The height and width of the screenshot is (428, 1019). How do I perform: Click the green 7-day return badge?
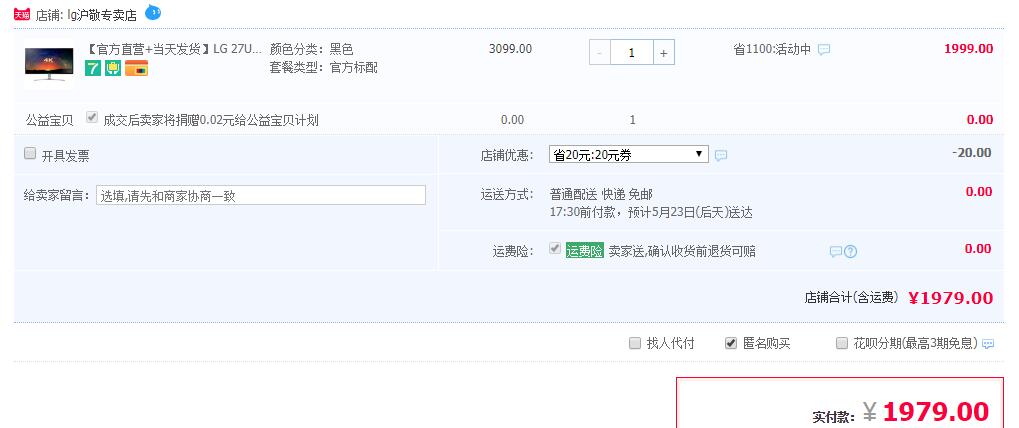tap(93, 68)
